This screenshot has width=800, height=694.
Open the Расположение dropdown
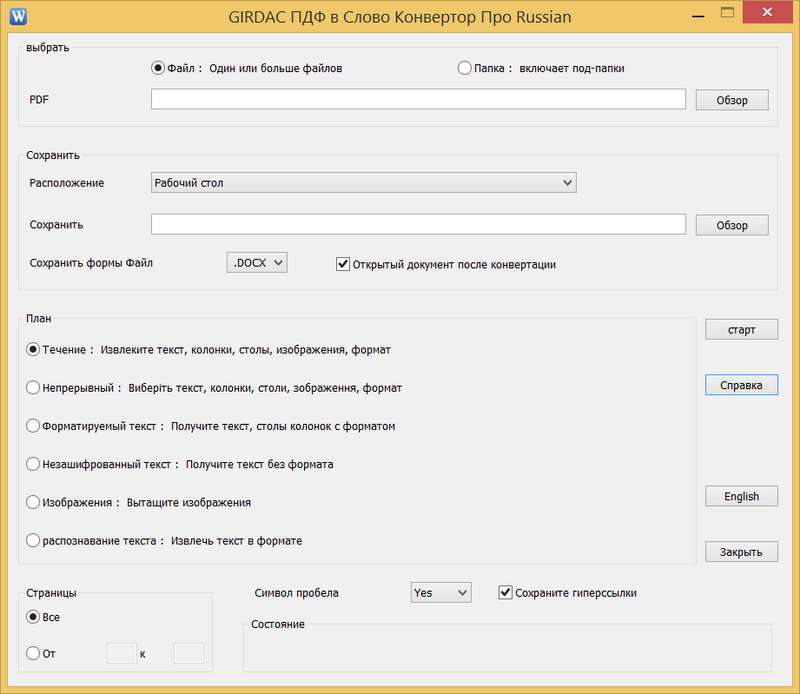point(363,183)
